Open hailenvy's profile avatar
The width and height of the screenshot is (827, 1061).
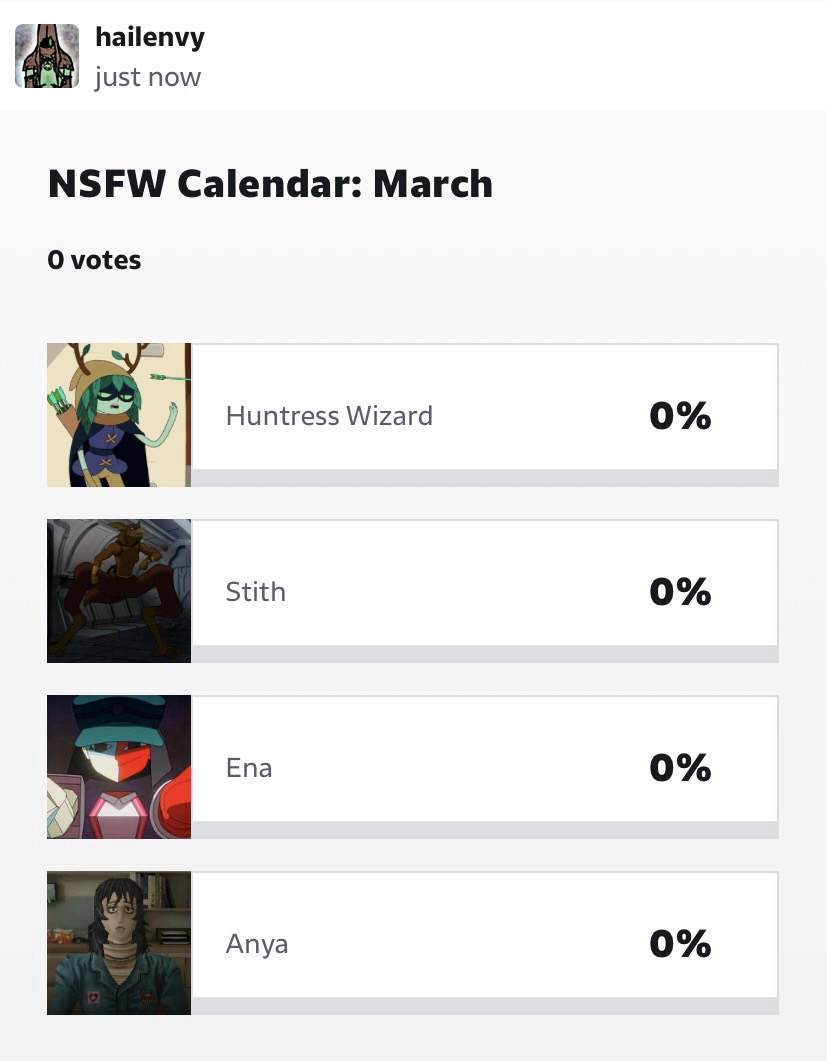pyautogui.click(x=47, y=56)
